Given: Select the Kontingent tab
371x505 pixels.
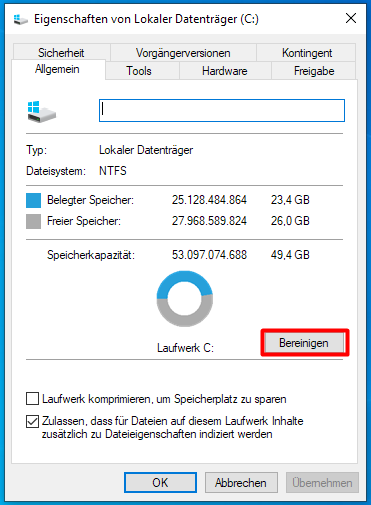Looking at the screenshot, I should 307,53.
